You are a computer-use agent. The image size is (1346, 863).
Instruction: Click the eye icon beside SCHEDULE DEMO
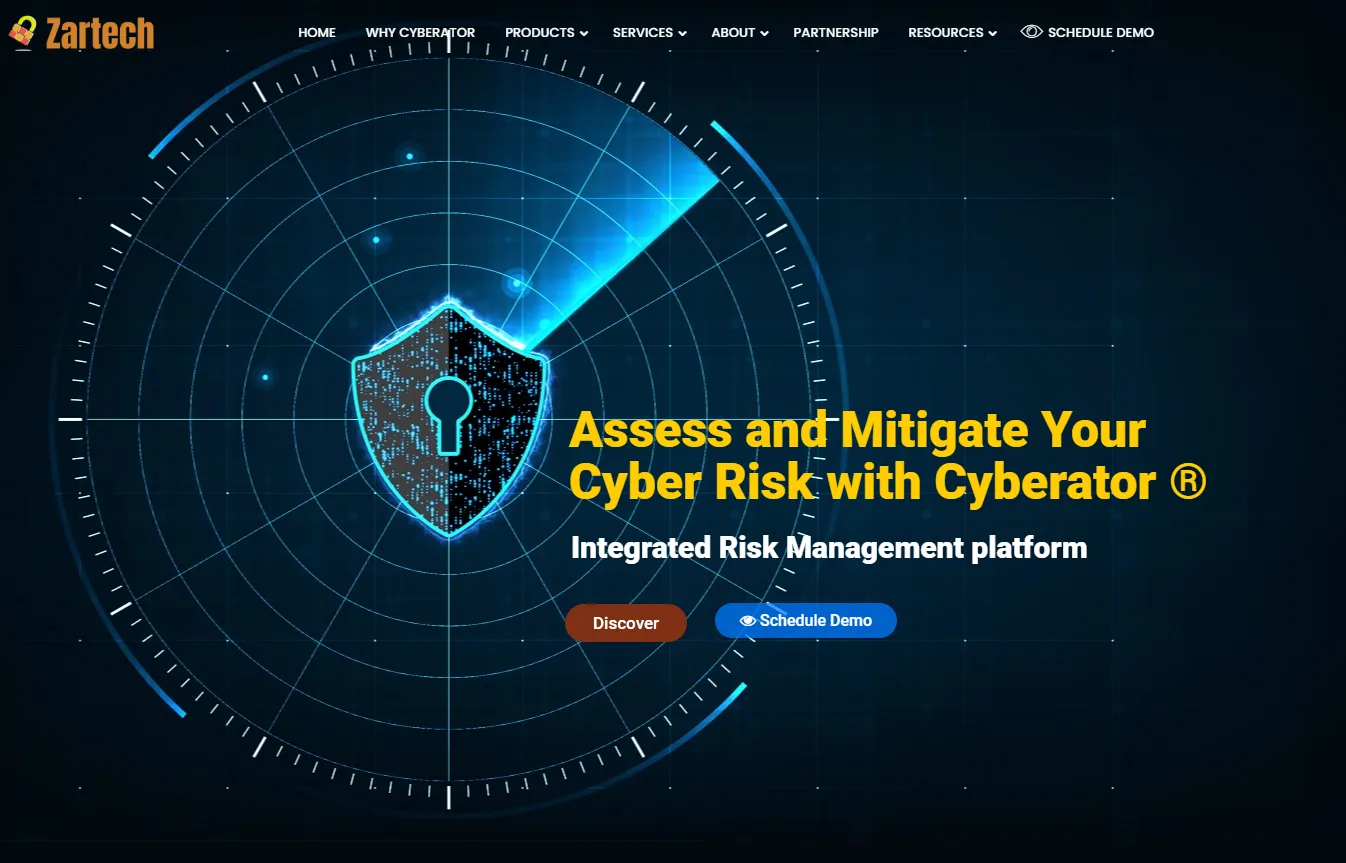(x=1030, y=32)
